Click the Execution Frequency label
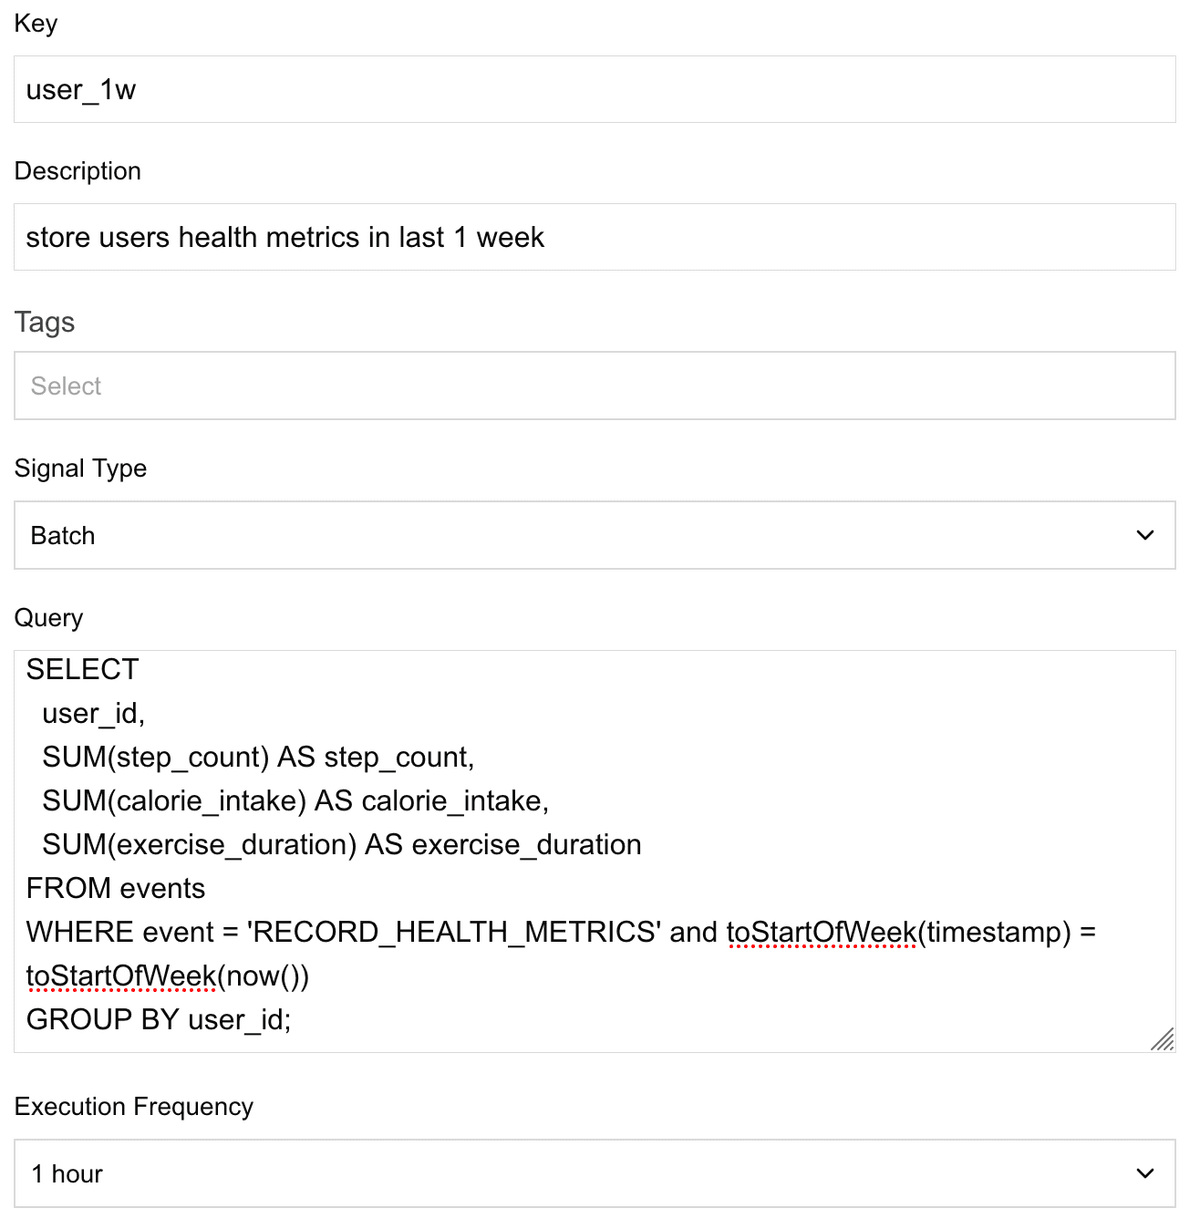 (x=133, y=1106)
